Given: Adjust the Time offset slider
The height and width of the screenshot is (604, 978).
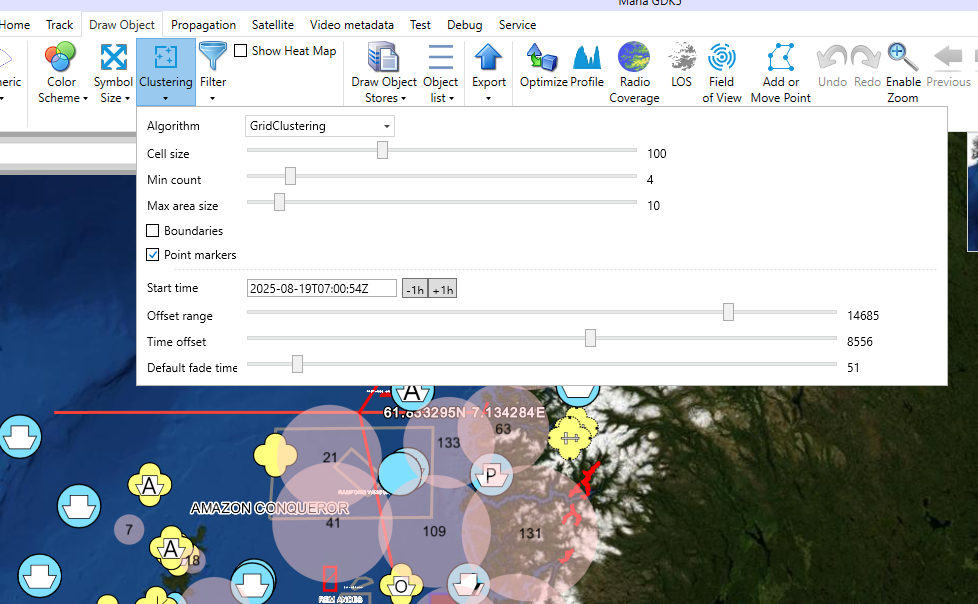Looking at the screenshot, I should 590,338.
